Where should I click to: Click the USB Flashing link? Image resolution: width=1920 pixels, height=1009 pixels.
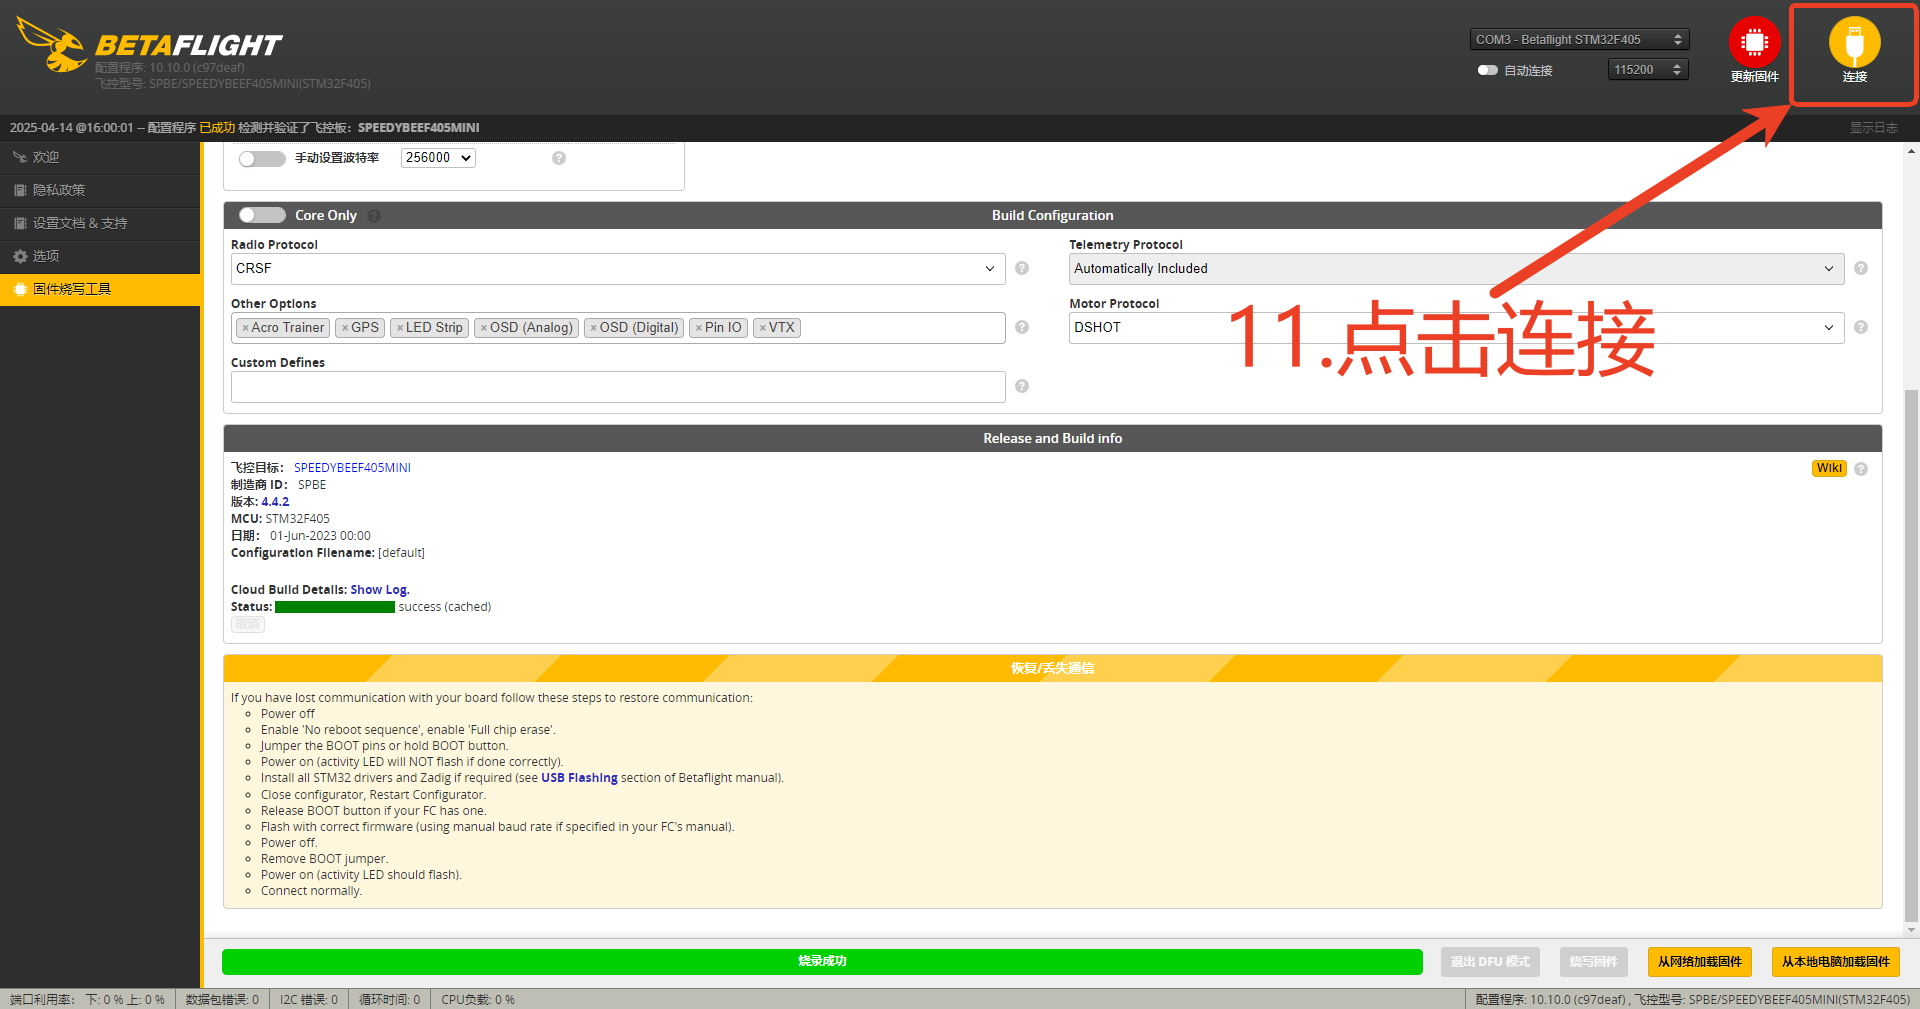(x=579, y=778)
